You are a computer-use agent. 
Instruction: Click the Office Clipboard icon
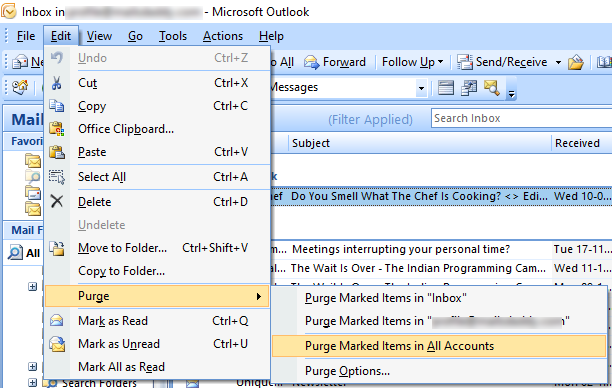[x=57, y=129]
